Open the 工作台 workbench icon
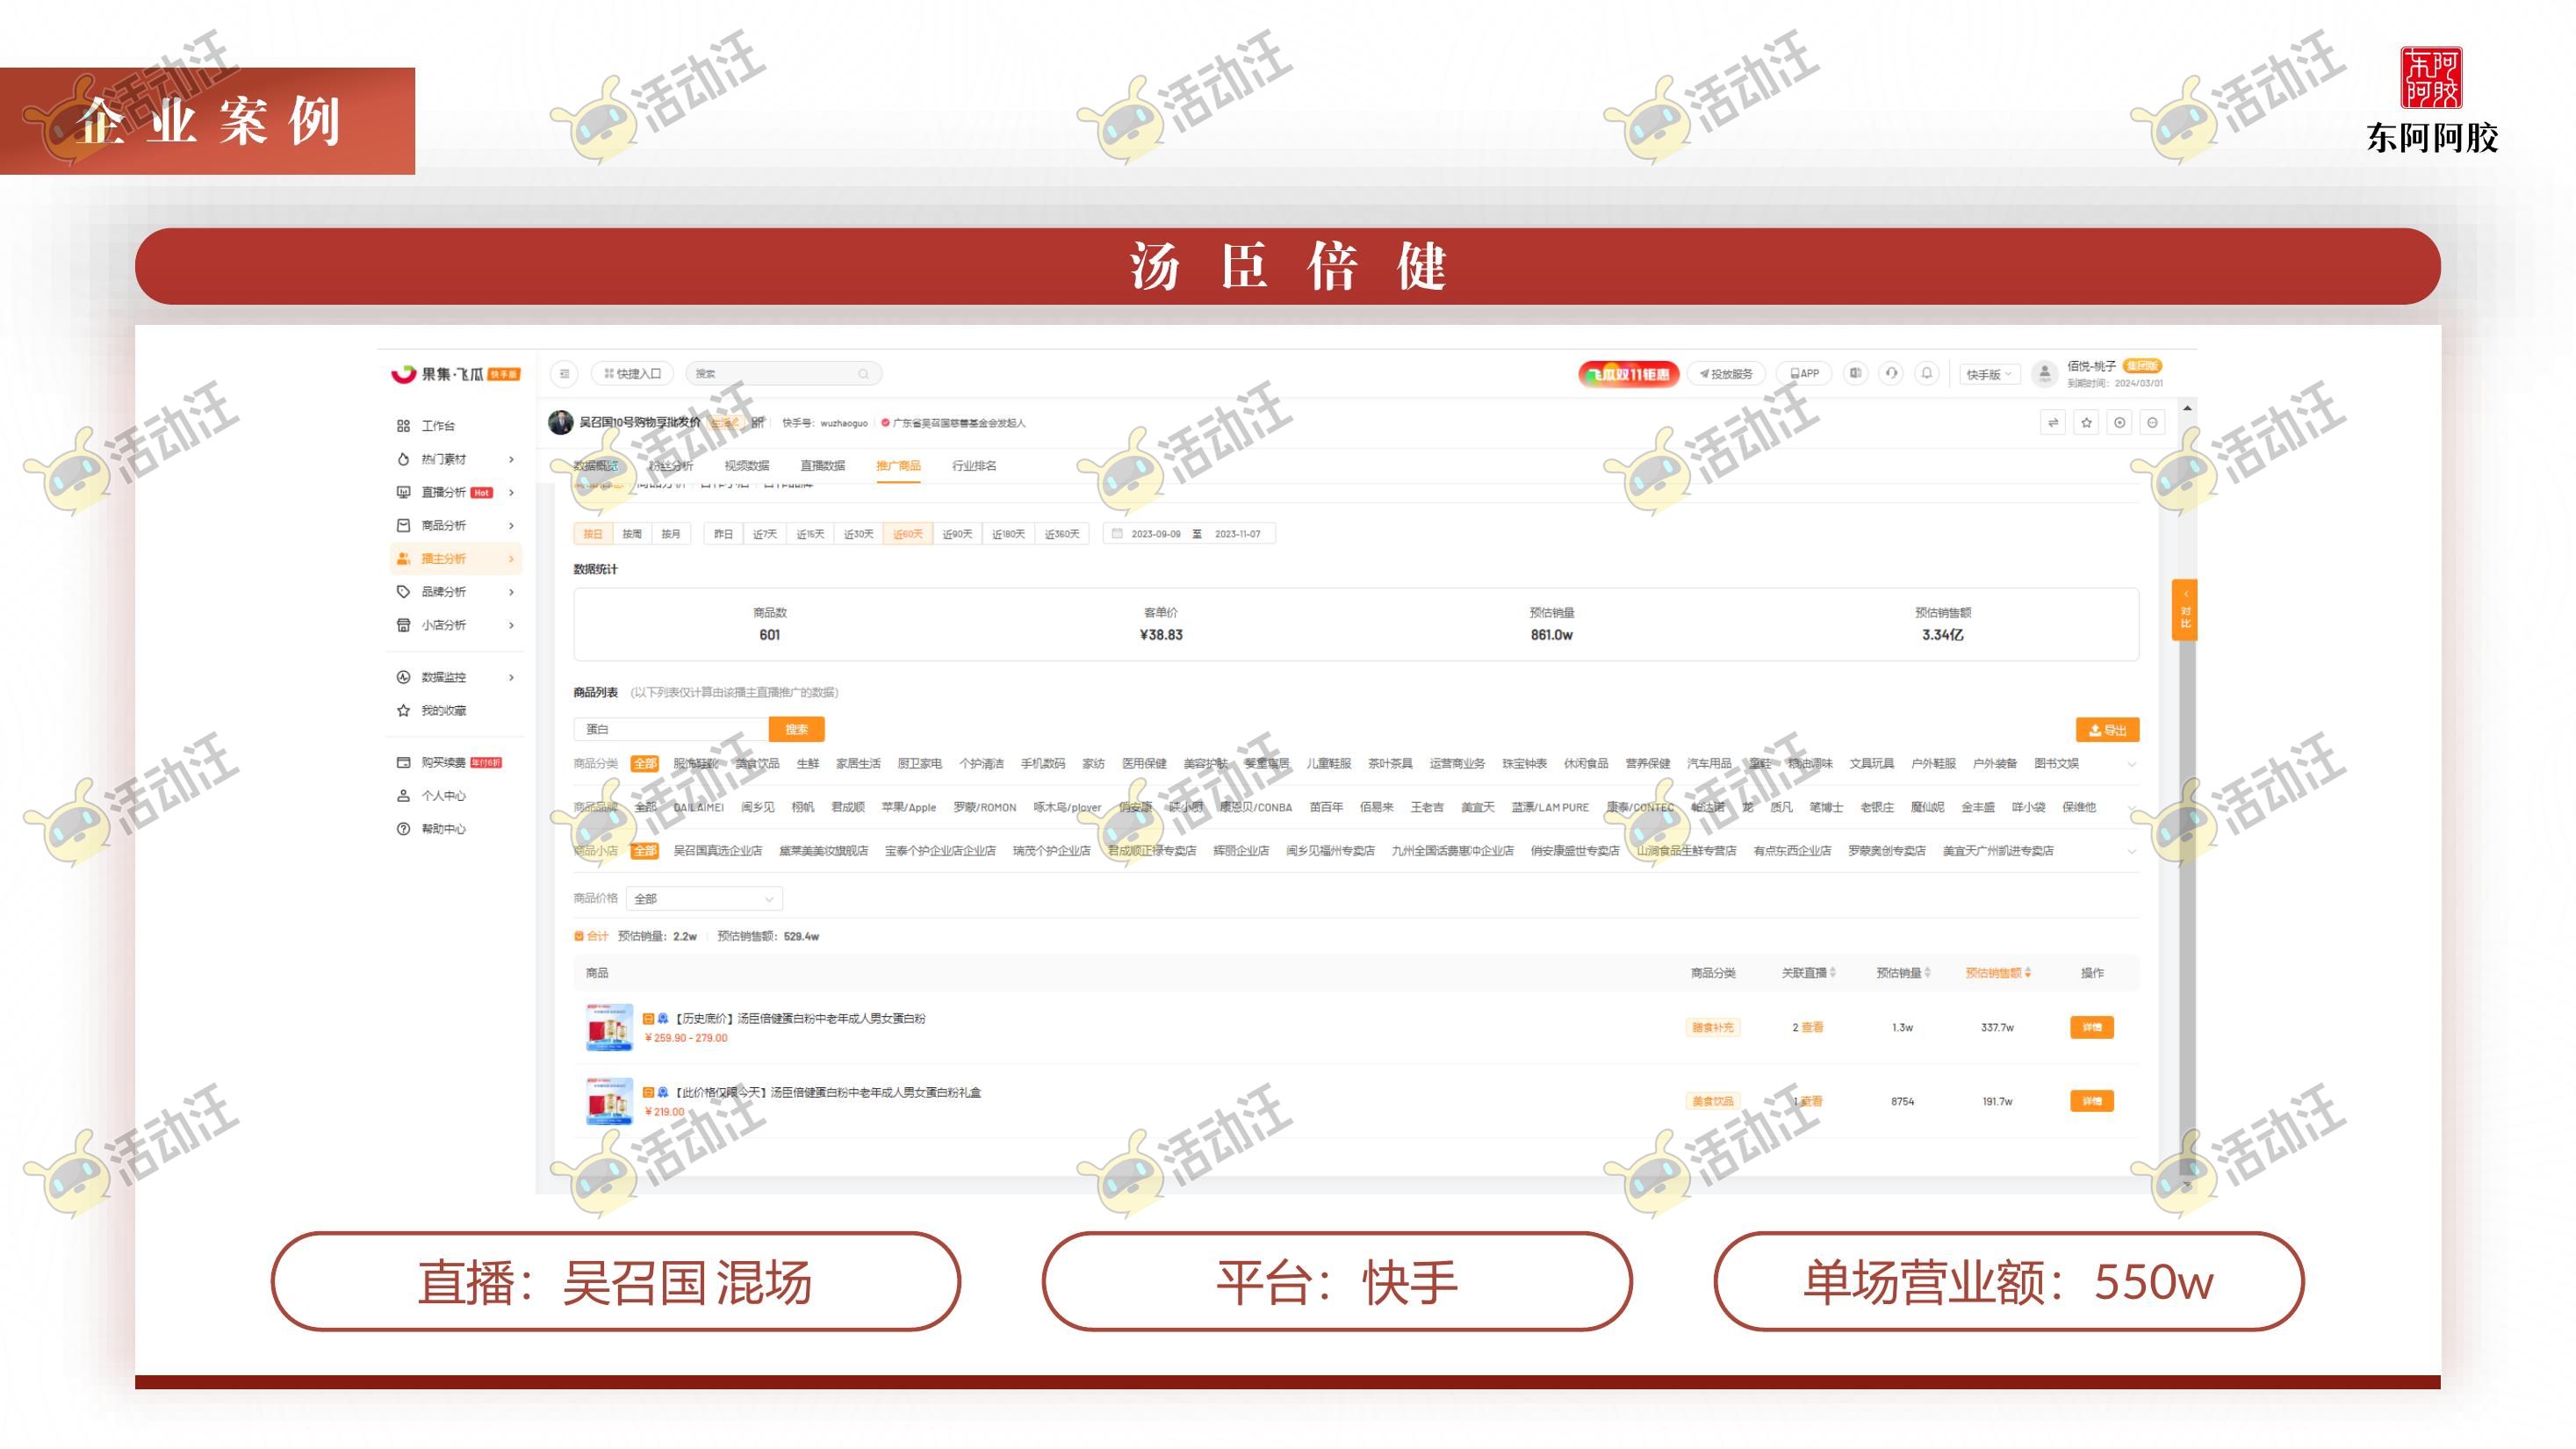 point(403,426)
